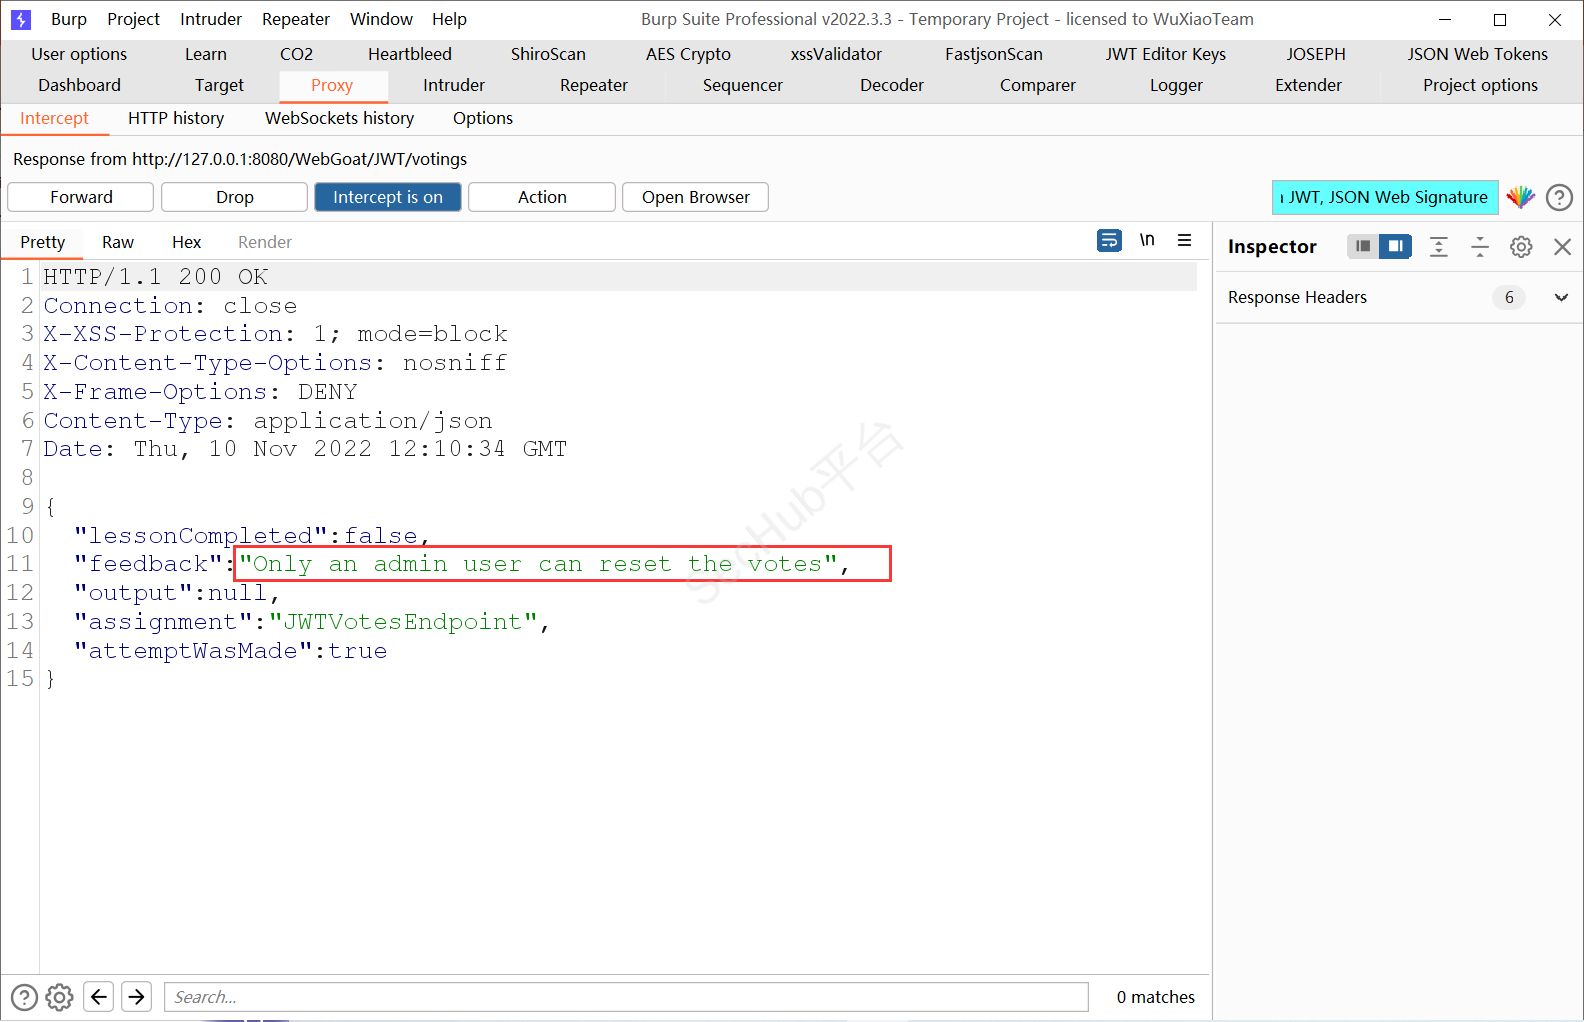Viewport: 1584px width, 1022px height.
Task: Click the colorful highlight picker icon
Action: click(1520, 197)
